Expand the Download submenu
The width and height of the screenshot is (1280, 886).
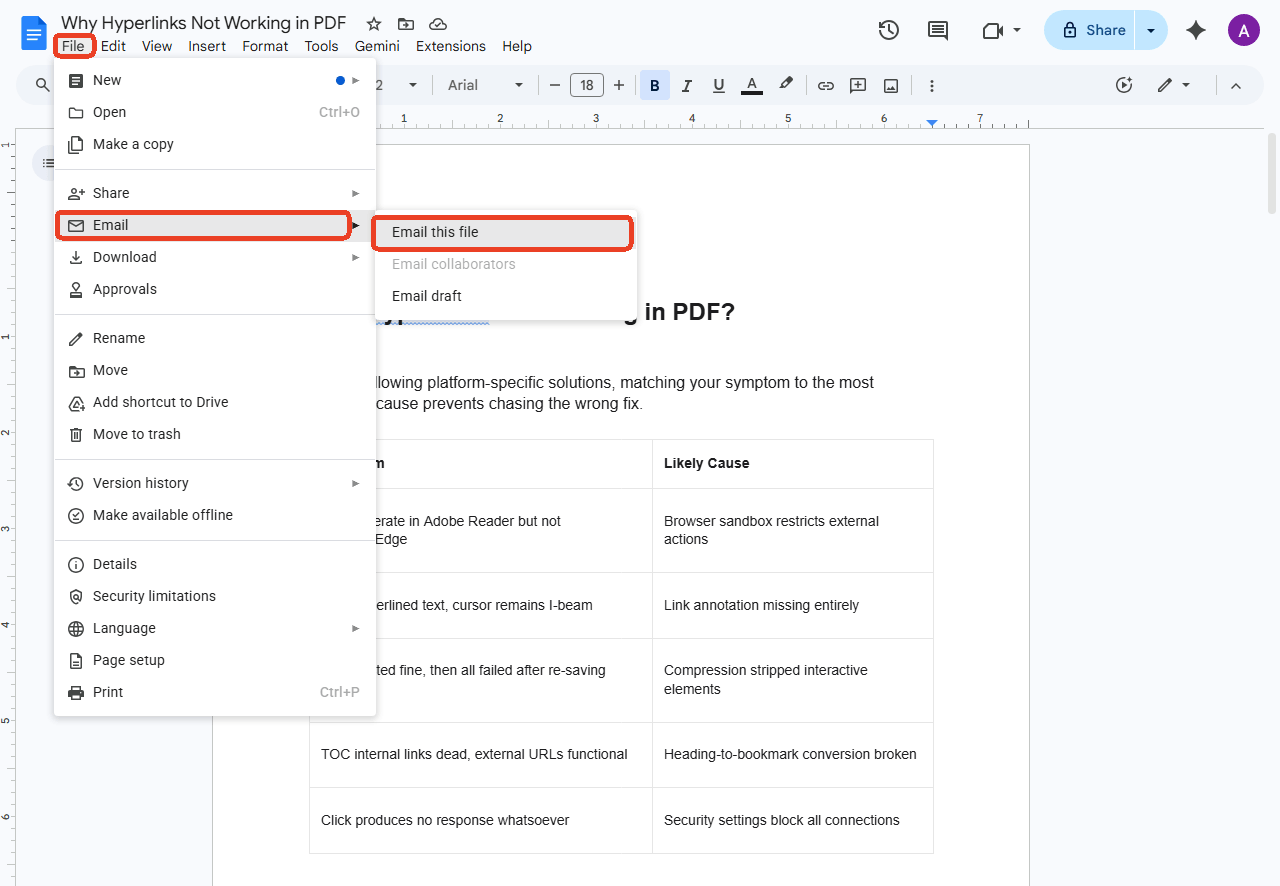coord(215,257)
